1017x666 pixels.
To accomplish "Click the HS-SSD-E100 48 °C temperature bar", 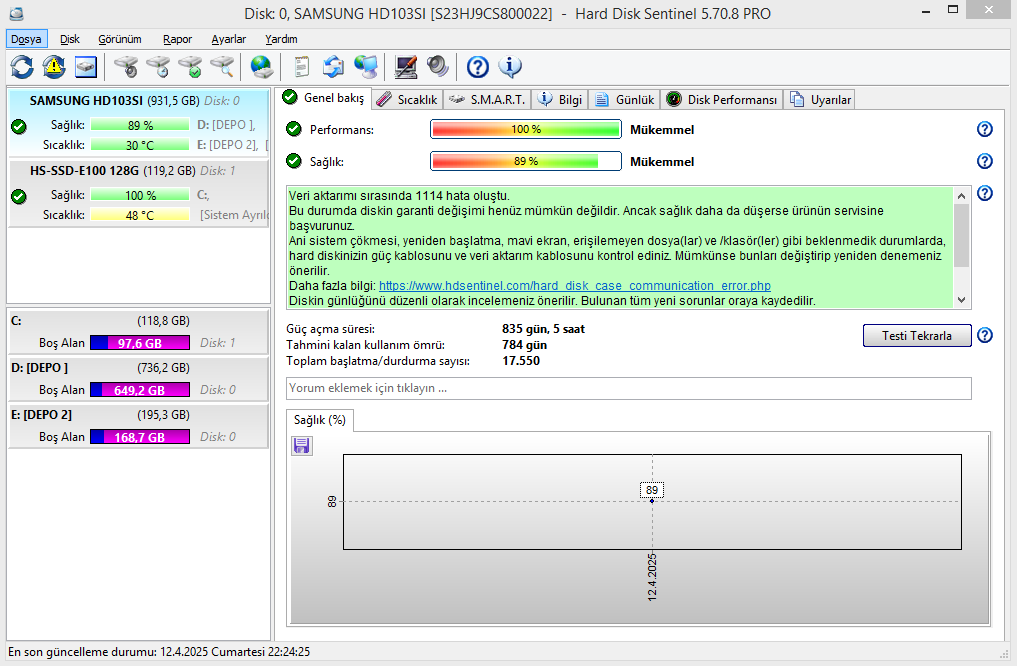I will click(x=140, y=215).
